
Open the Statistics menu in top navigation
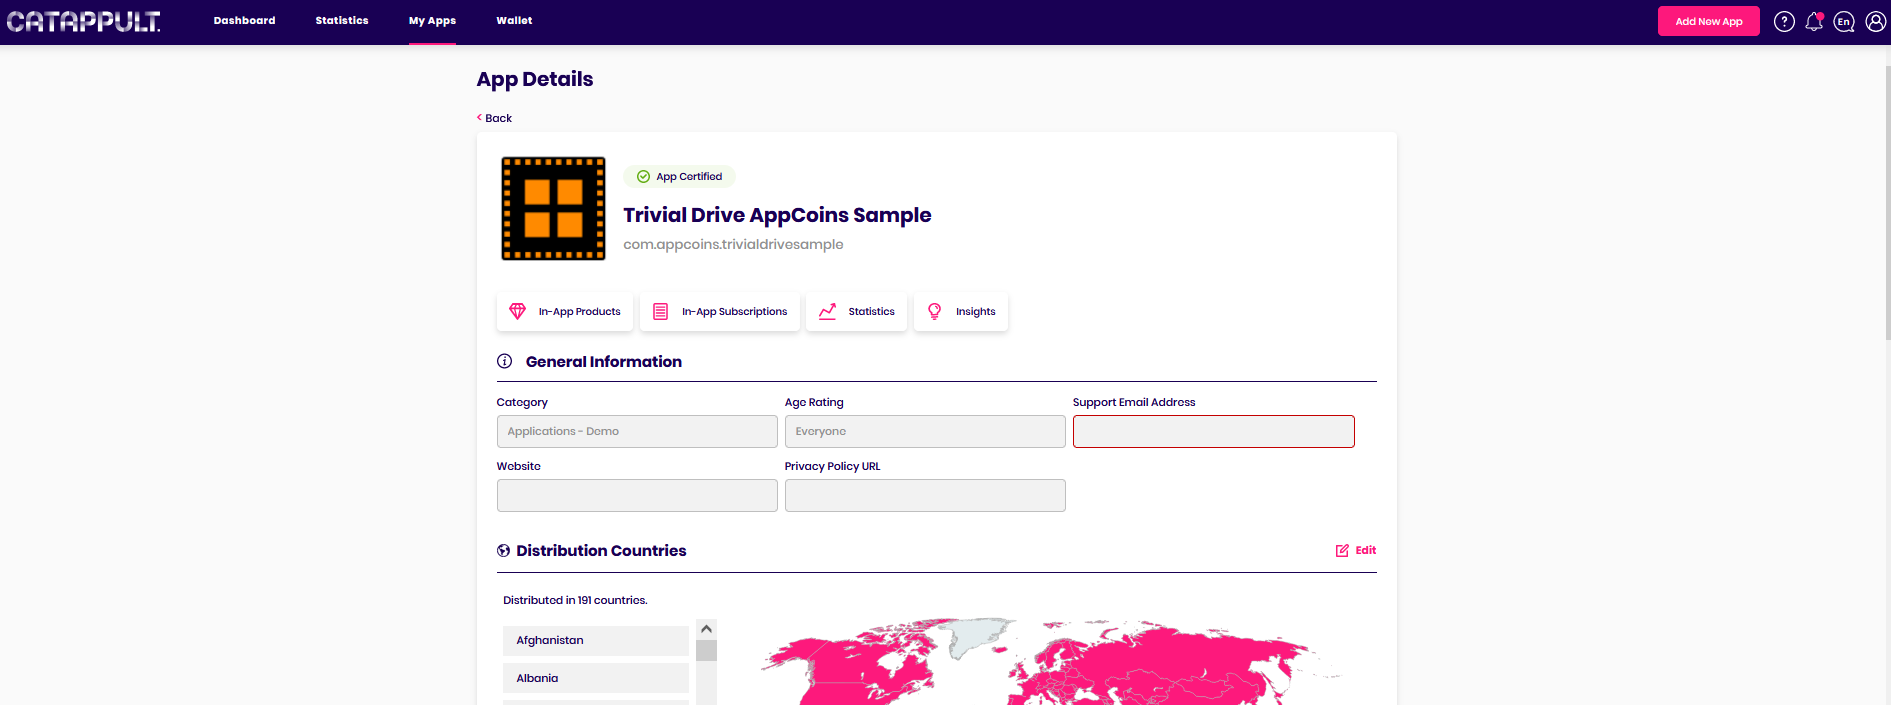point(342,20)
